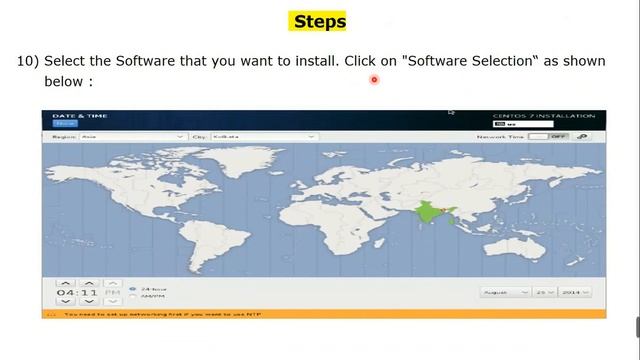Image resolution: width=640 pixels, height=360 pixels.
Task: Increase the minutes with up arrow
Action: tap(89, 283)
